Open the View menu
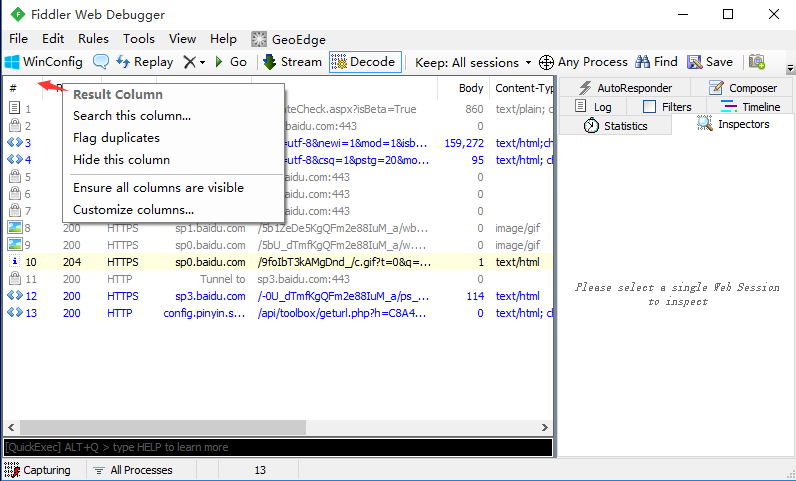 click(182, 39)
